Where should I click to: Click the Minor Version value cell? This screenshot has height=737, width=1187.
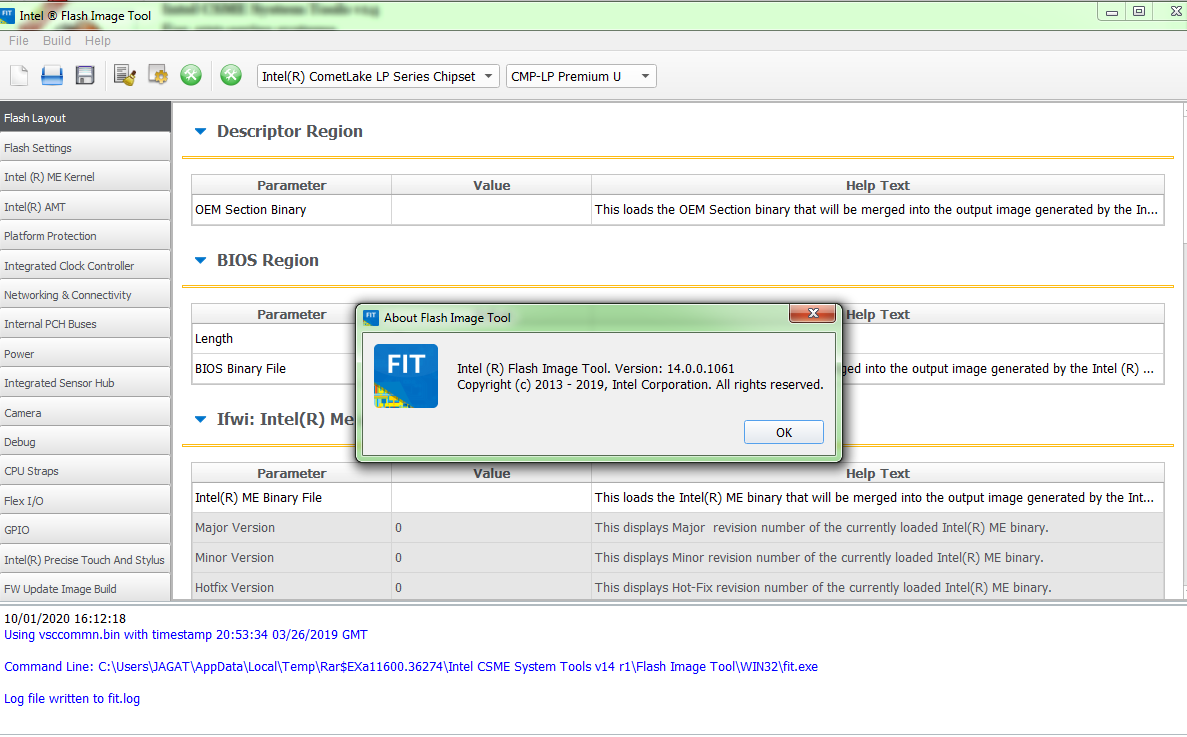tap(491, 558)
